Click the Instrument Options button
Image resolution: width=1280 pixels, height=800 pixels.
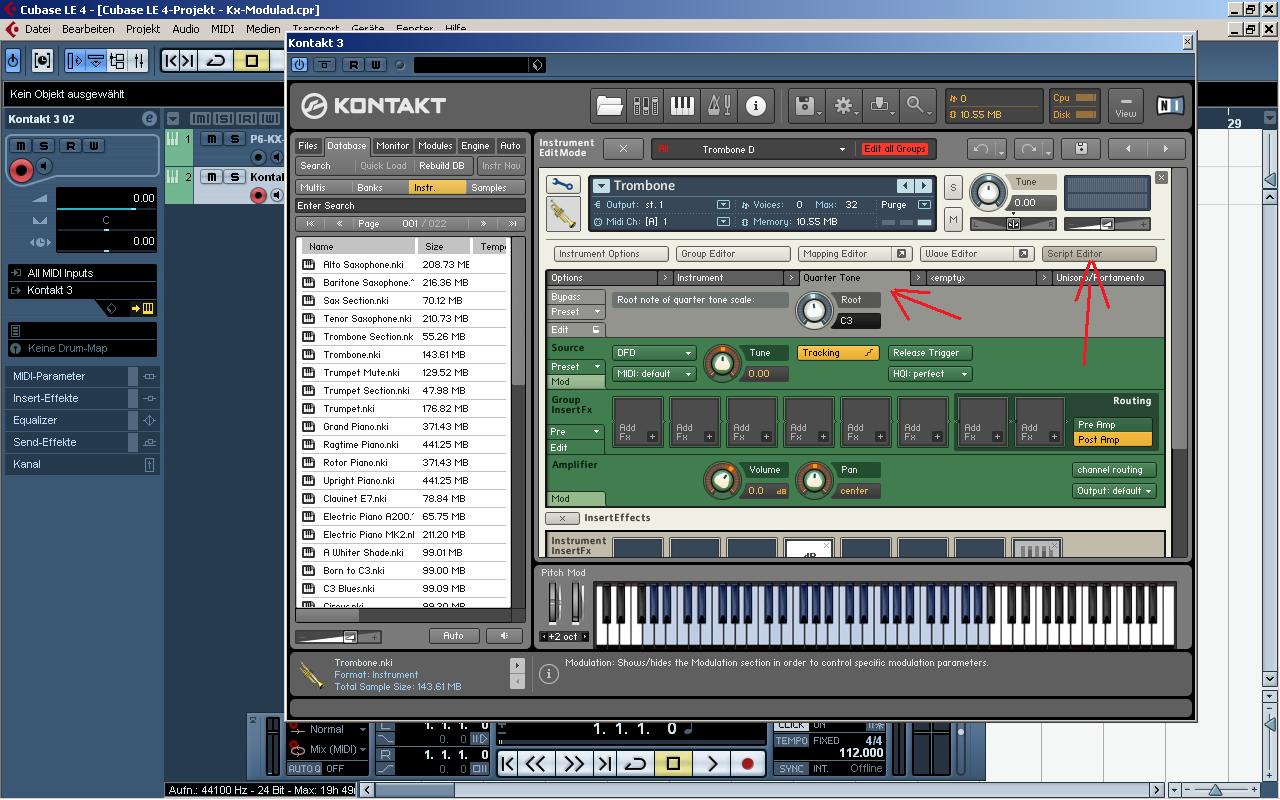click(610, 254)
